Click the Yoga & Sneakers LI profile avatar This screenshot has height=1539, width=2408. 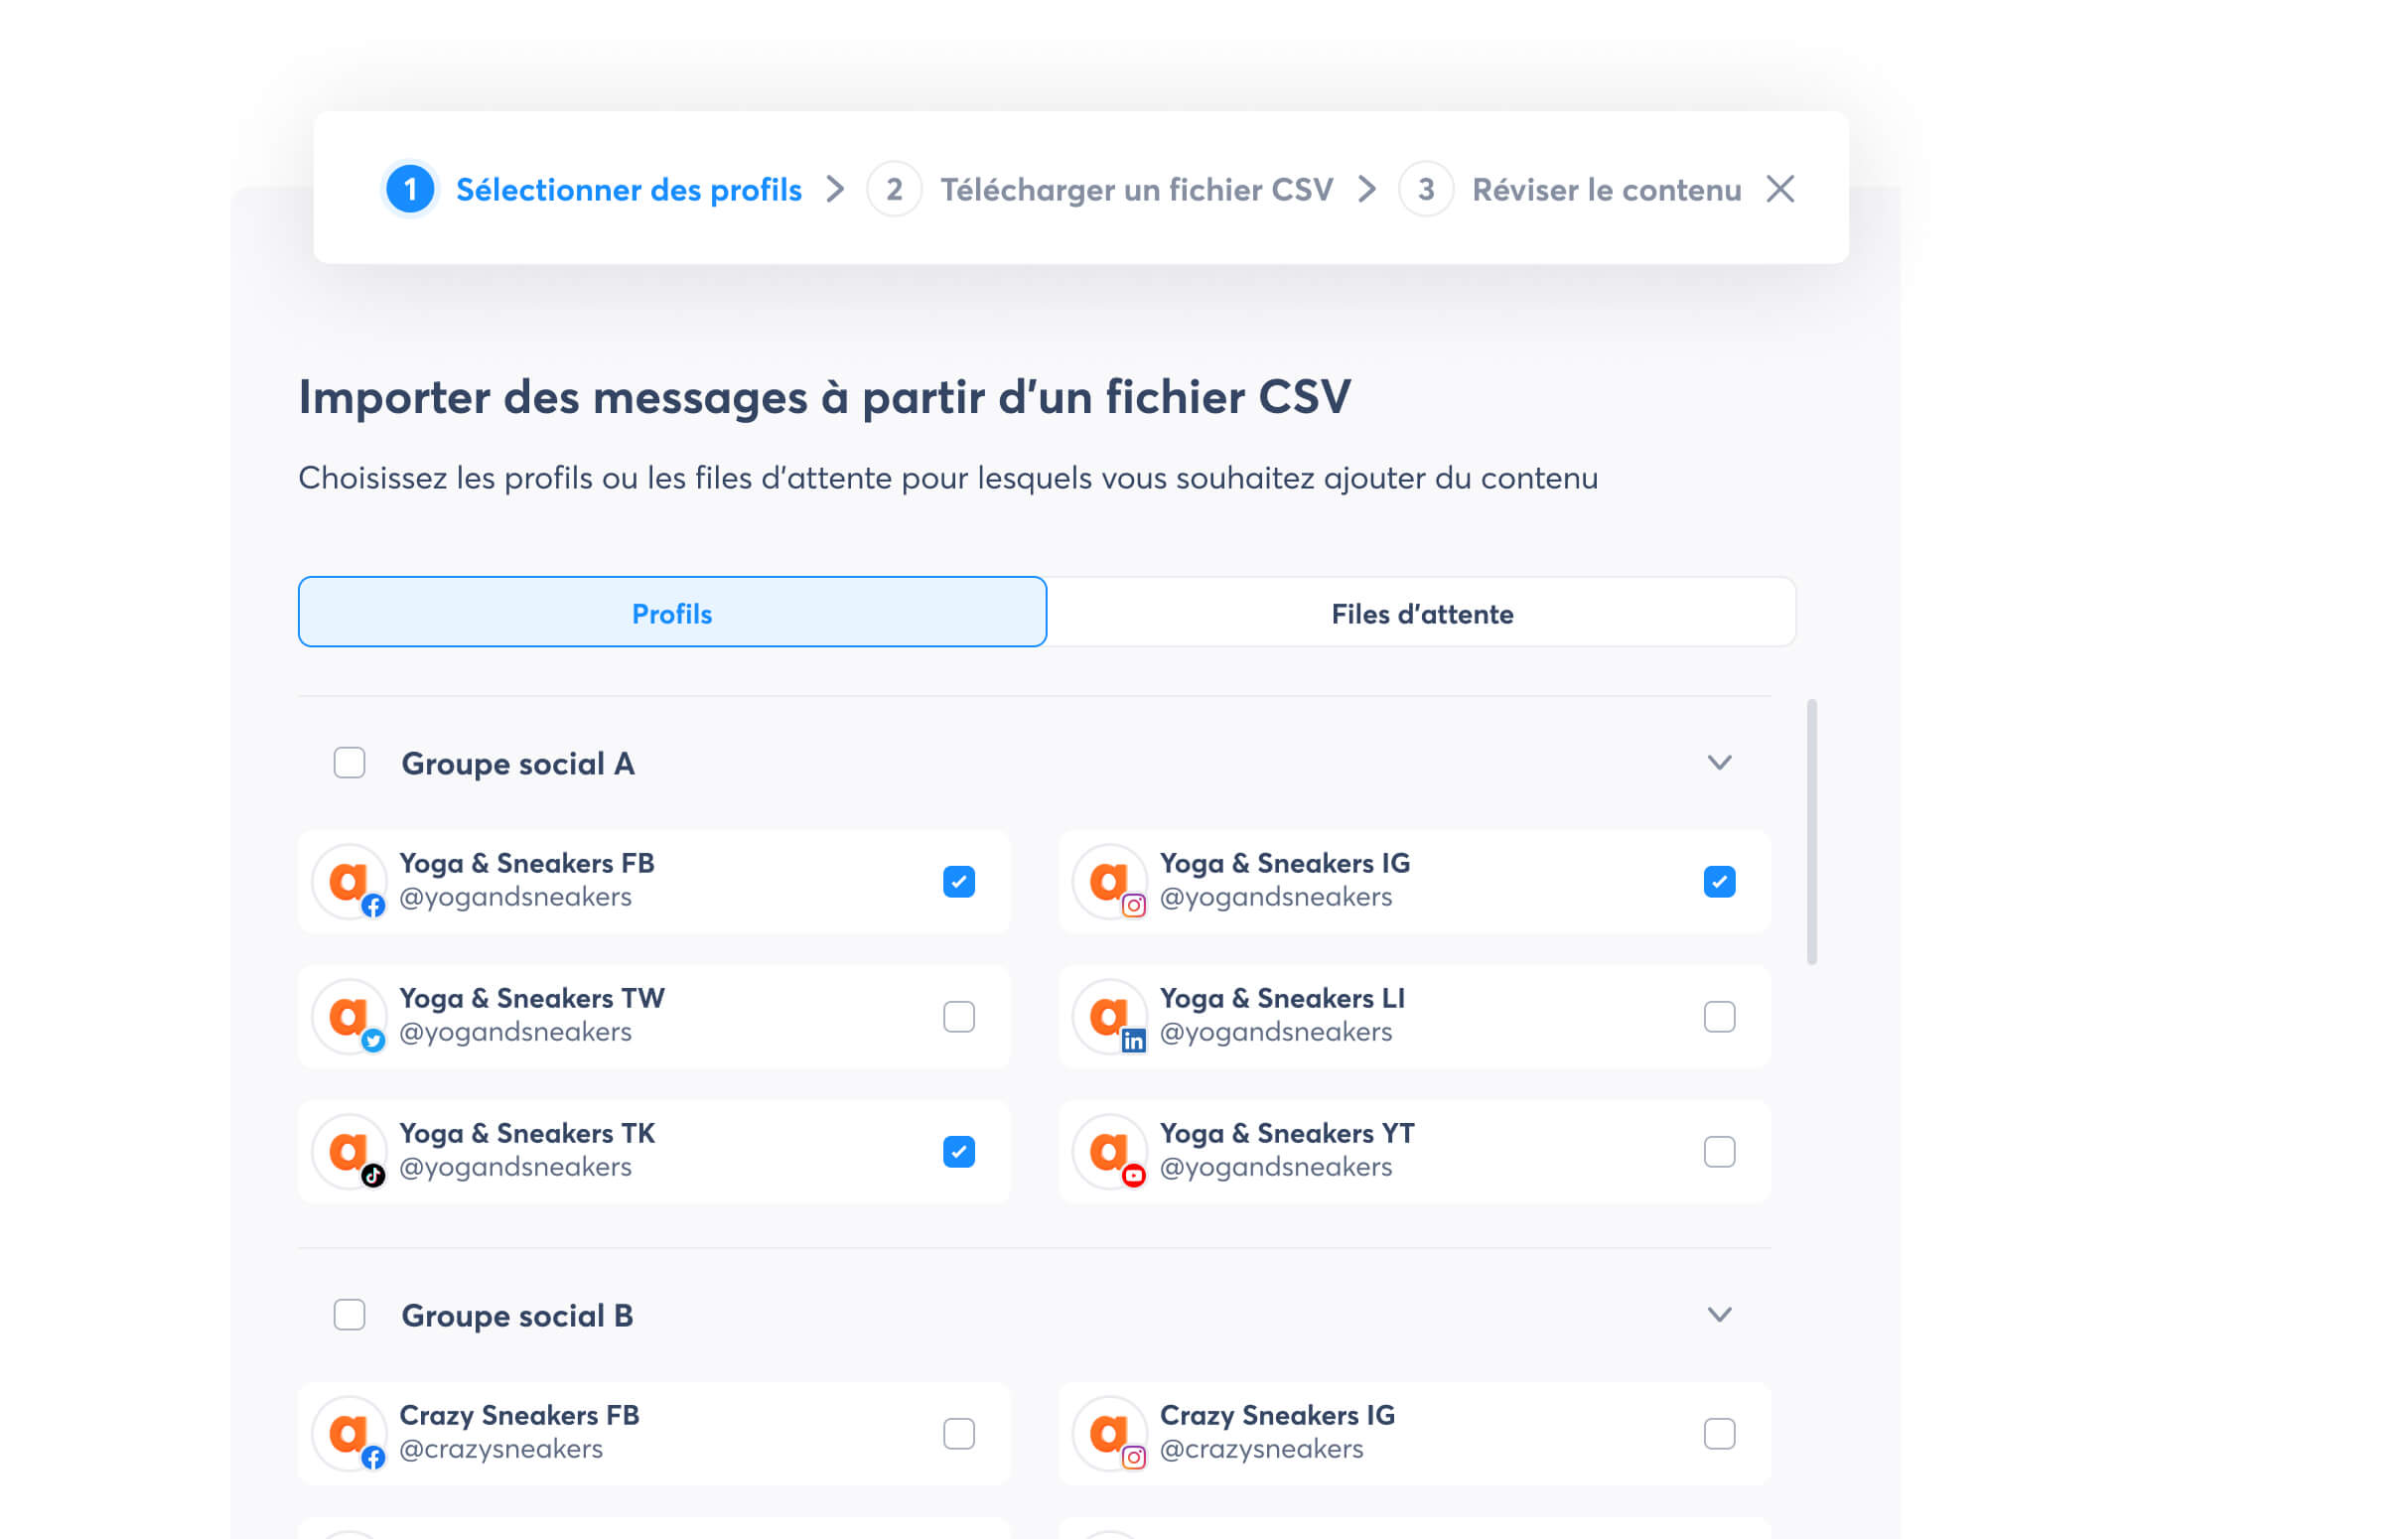click(x=1109, y=1017)
